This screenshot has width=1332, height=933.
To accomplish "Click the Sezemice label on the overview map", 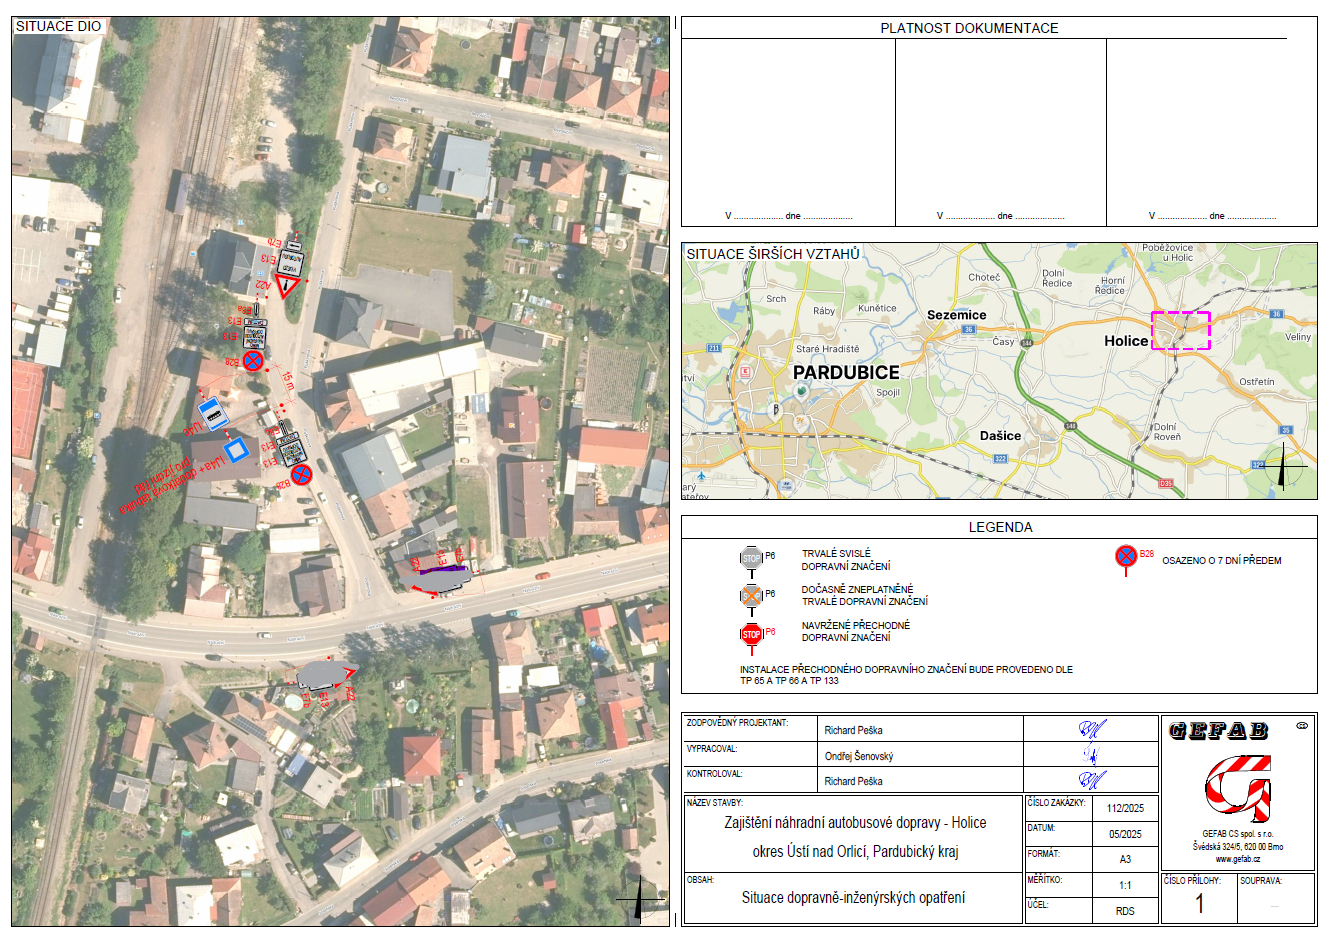I will coord(956,315).
